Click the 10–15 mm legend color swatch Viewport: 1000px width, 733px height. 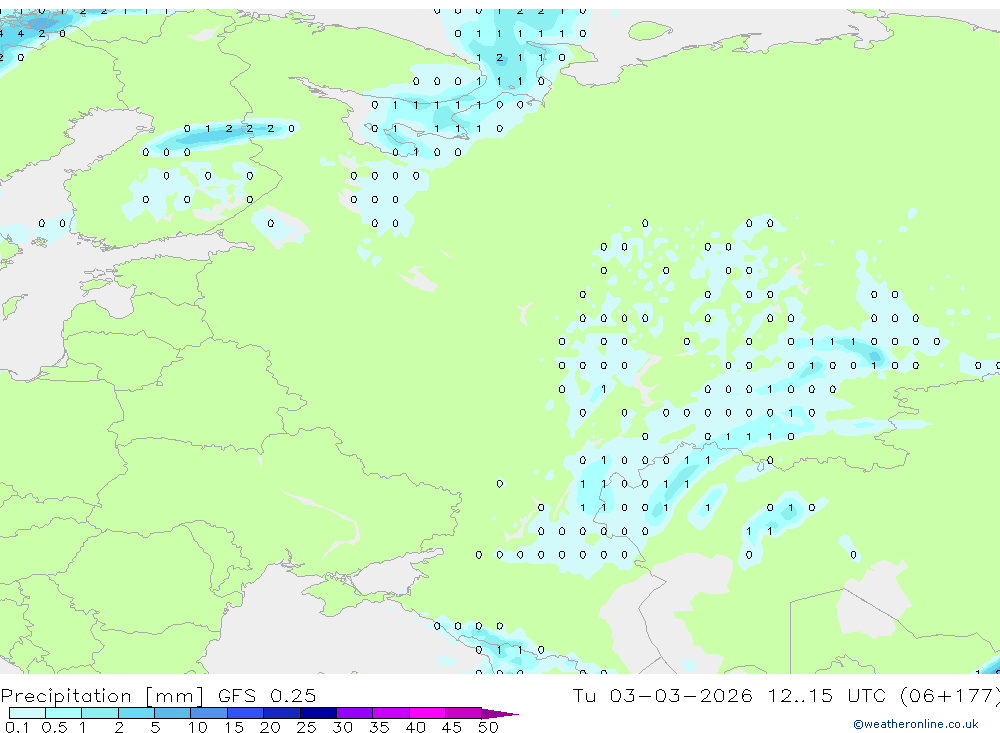tap(209, 713)
